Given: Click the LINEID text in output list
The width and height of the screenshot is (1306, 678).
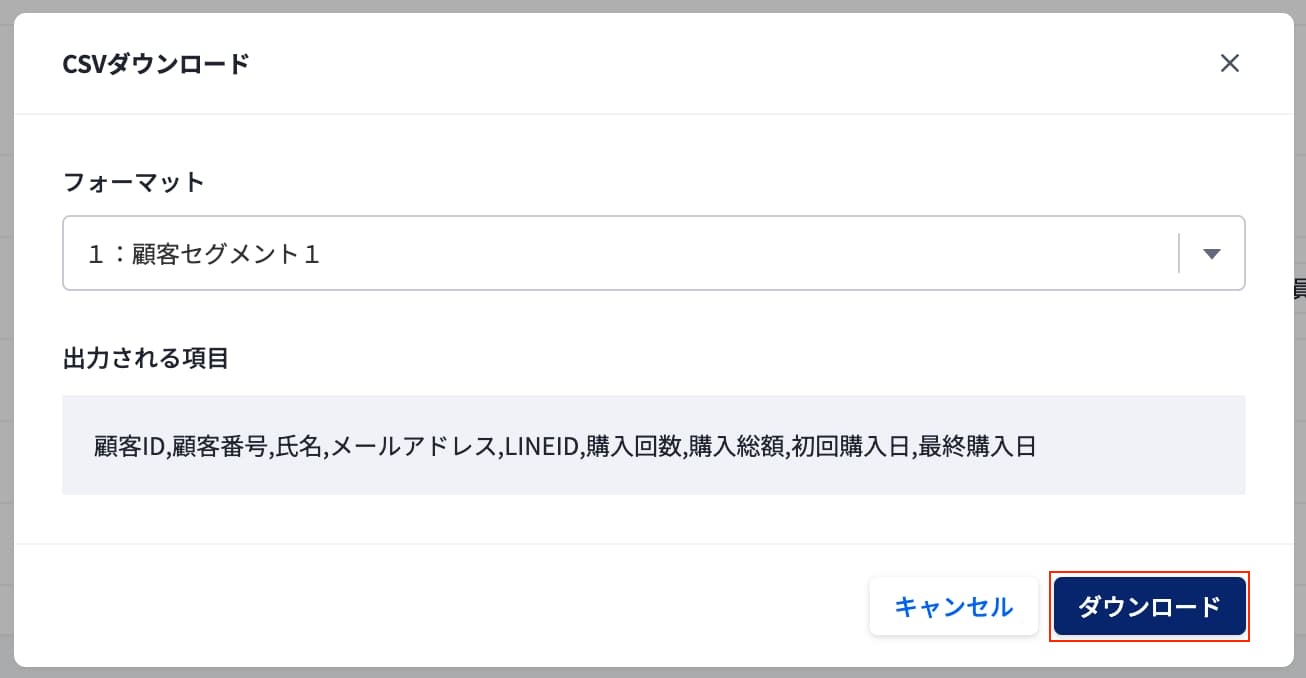Looking at the screenshot, I should [x=542, y=446].
